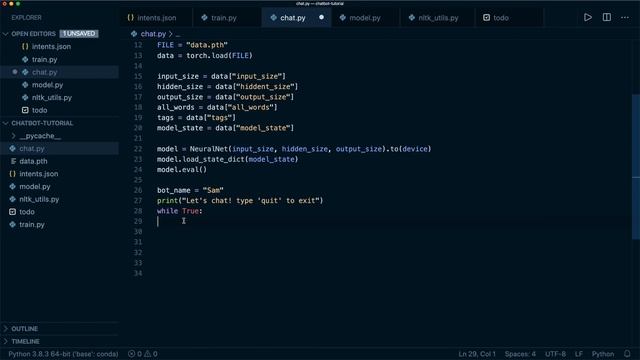Place cursor on line 28 'while True:'
The image size is (640, 360).
click(180, 211)
